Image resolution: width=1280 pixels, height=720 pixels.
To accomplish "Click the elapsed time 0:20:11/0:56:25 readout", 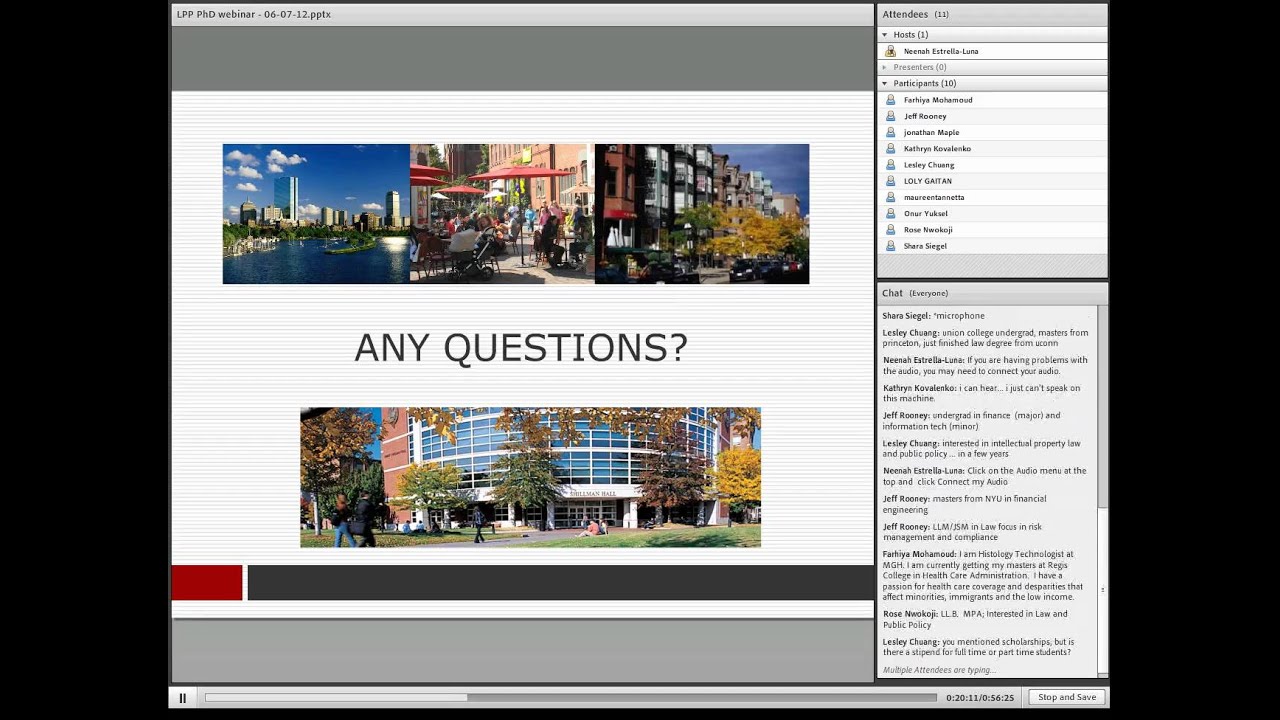I will coord(980,698).
